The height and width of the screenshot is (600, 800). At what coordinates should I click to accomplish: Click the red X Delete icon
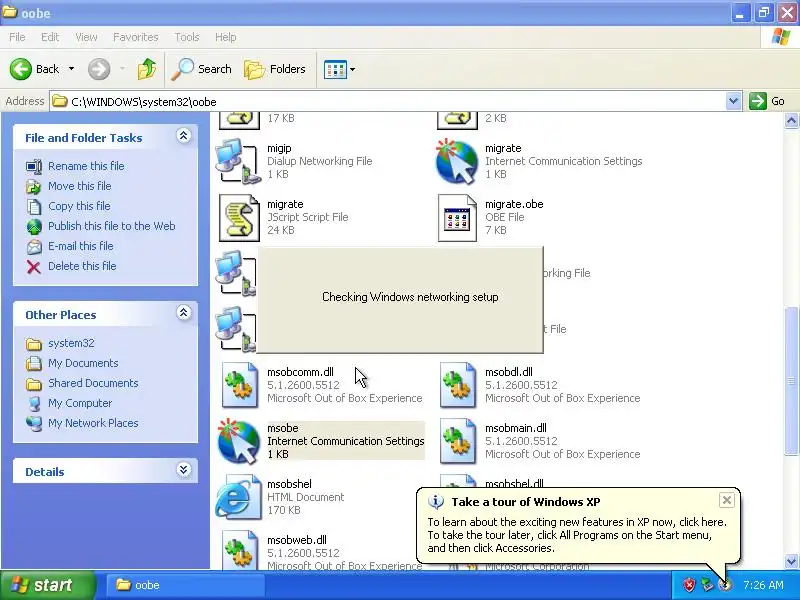34,267
